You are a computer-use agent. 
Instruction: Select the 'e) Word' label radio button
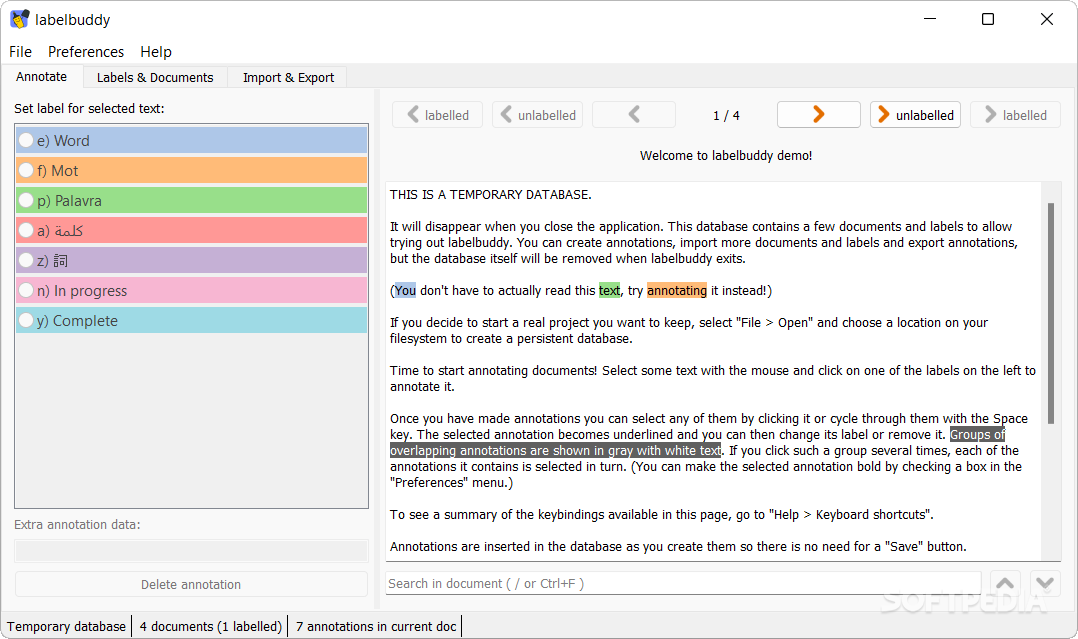click(x=26, y=140)
